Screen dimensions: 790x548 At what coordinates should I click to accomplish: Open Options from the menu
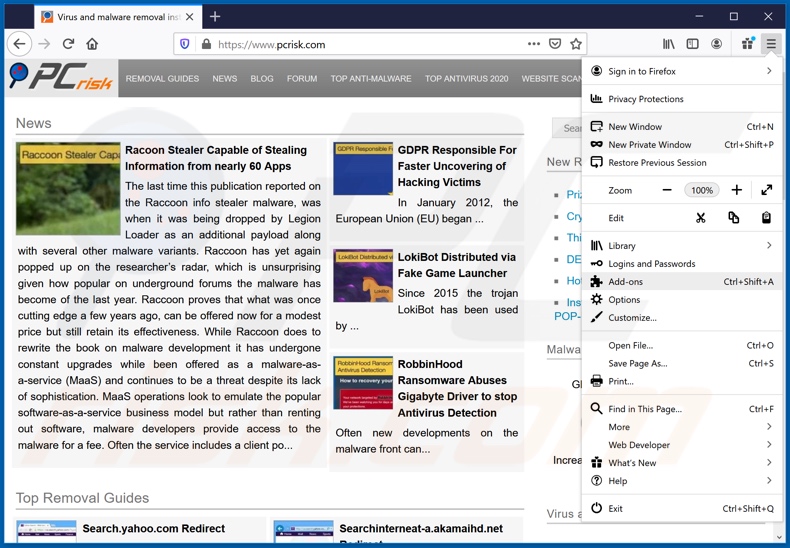tap(682, 300)
